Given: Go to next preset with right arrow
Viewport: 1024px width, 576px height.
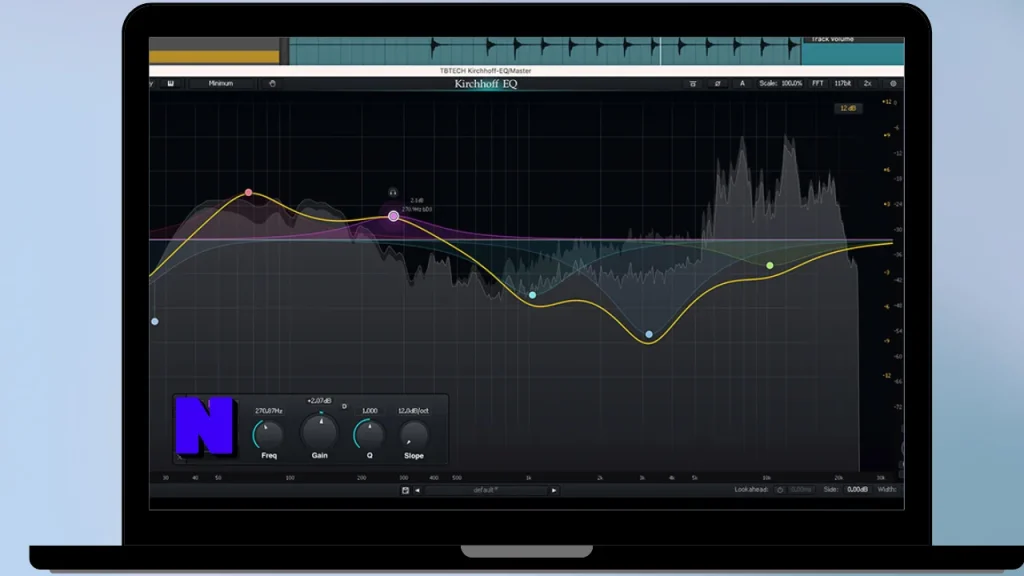Looking at the screenshot, I should (554, 490).
